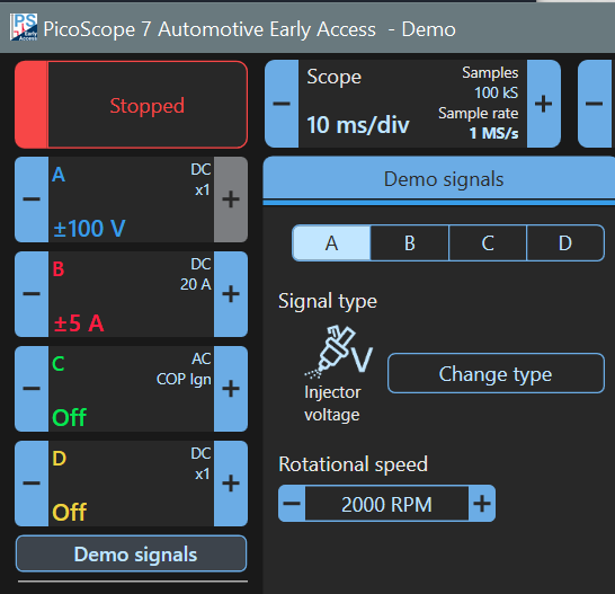Click the 2000 RPM speed field
Screen dimensions: 615x594
tap(387, 503)
